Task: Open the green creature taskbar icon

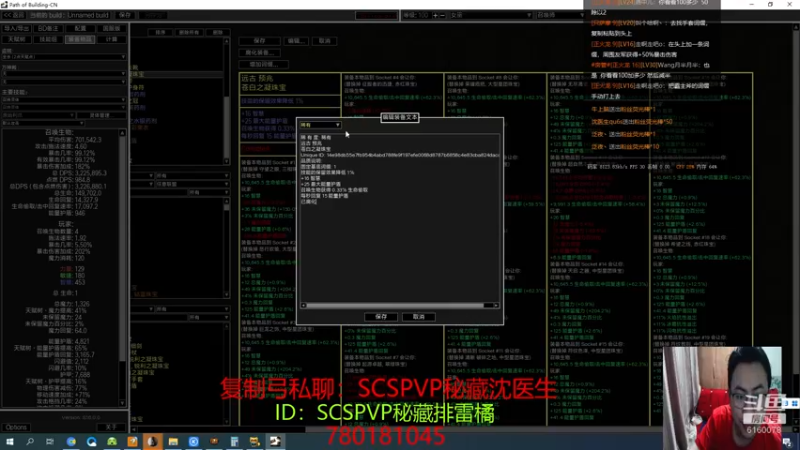Action: [x=112, y=441]
